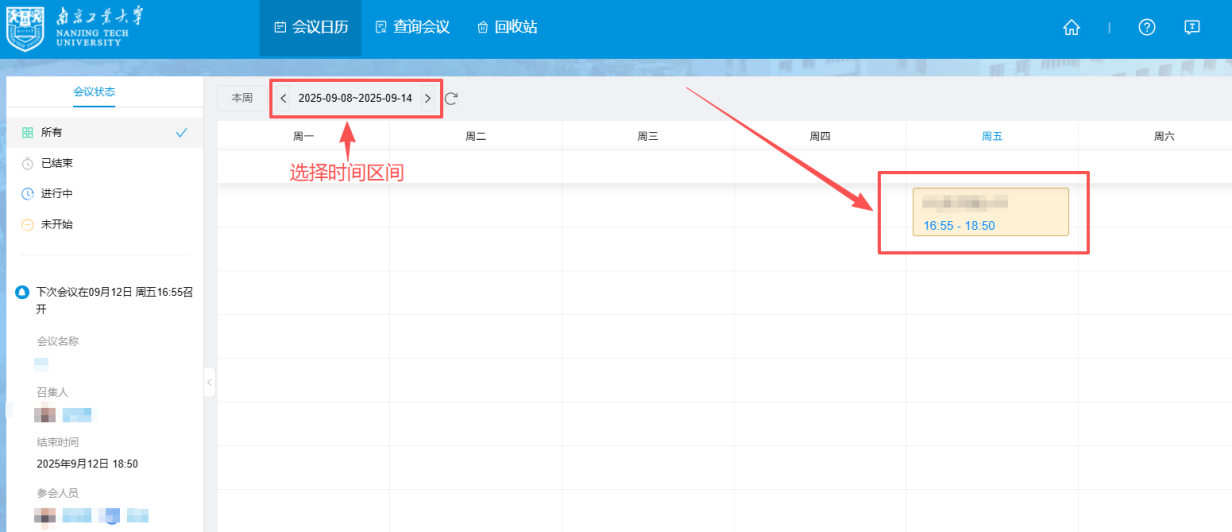This screenshot has width=1232, height=532.
Task: Filter meetings by 已结束 status
Action: tap(56, 163)
